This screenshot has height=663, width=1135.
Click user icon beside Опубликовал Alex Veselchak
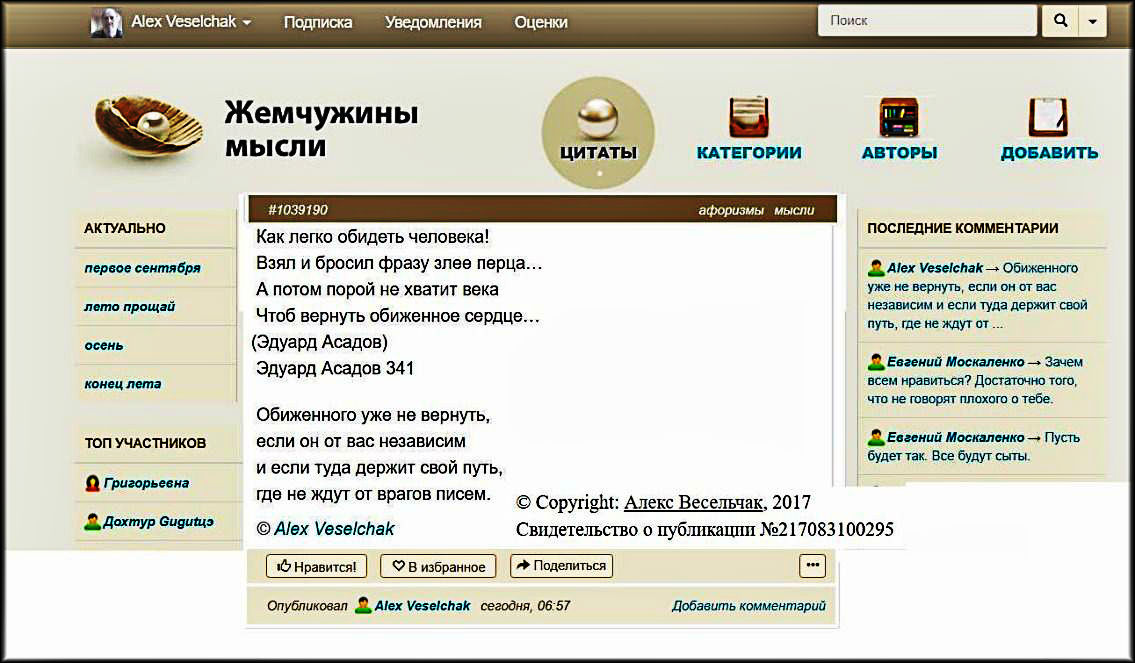coord(363,605)
